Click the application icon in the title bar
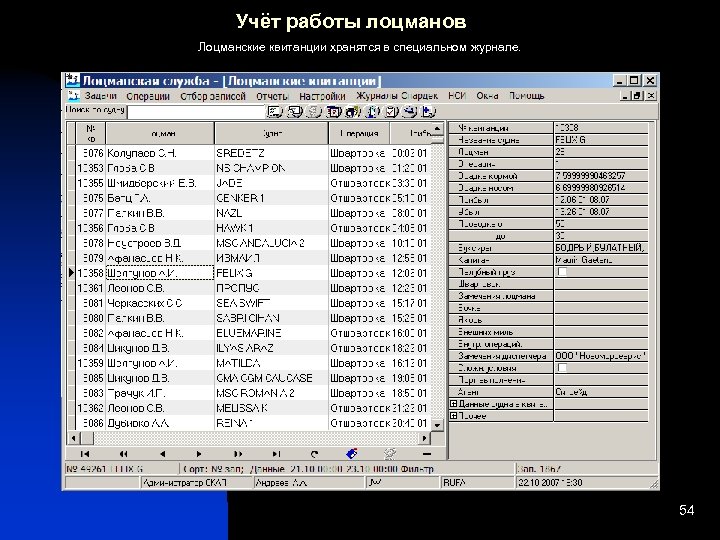Image resolution: width=720 pixels, height=540 pixels. [72, 80]
